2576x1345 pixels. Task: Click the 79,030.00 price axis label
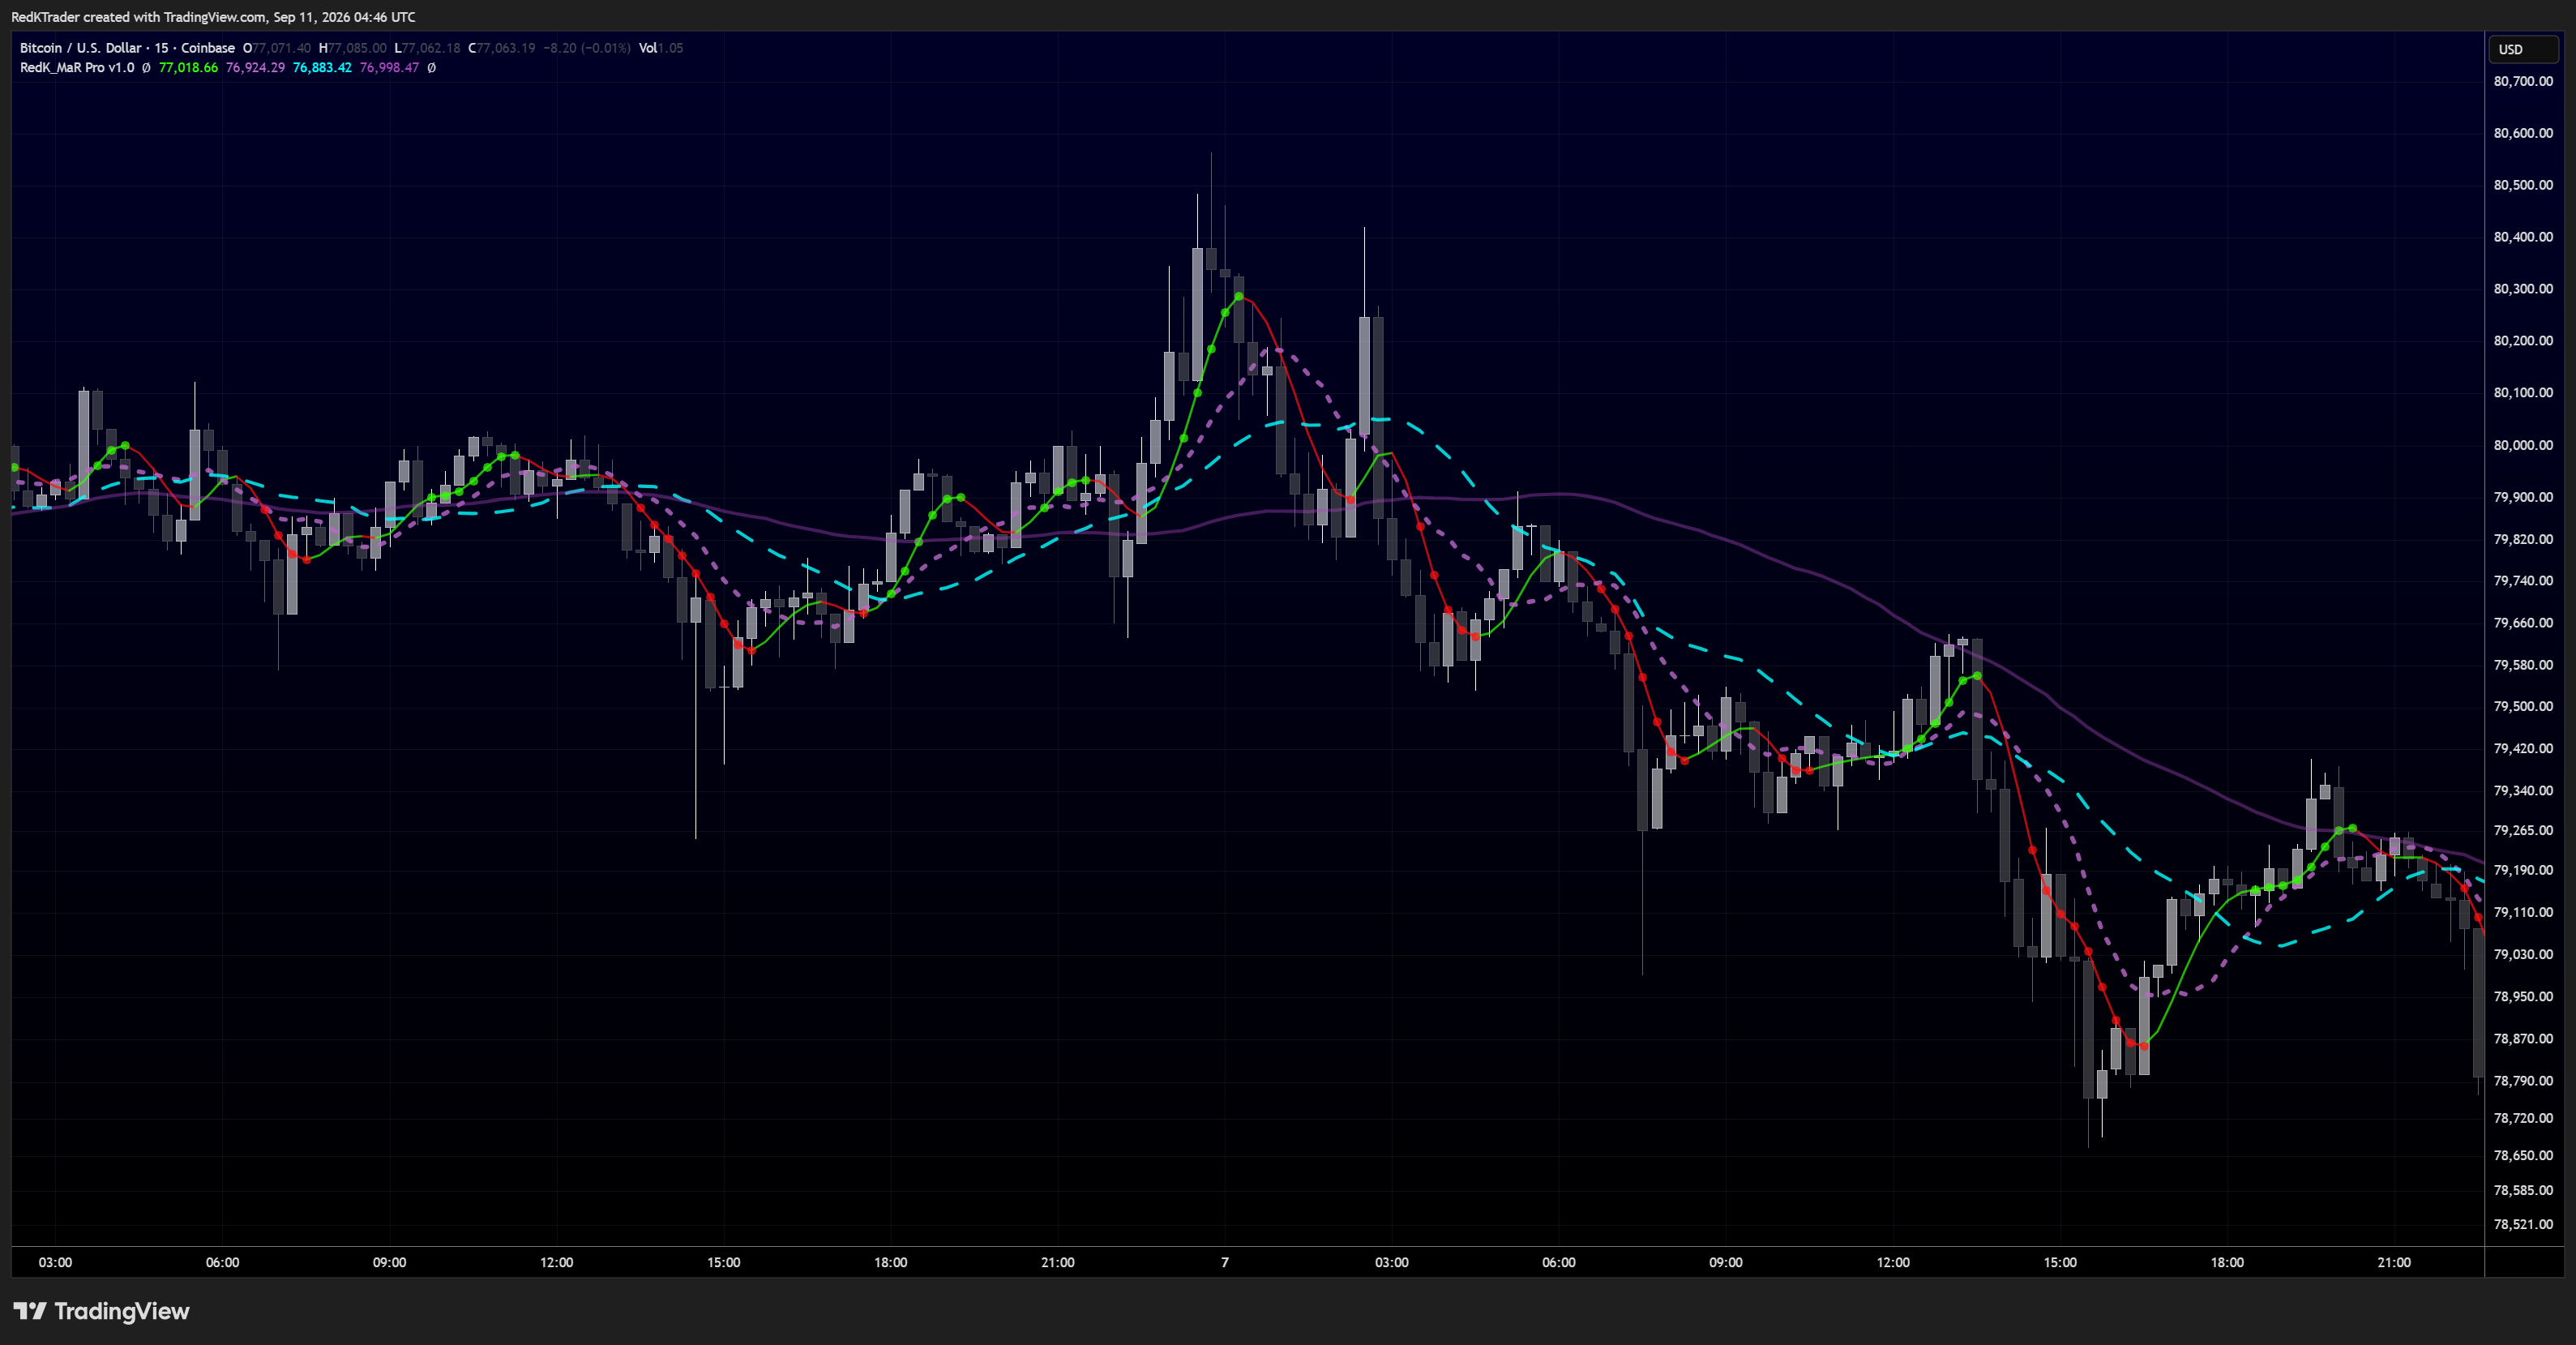pos(2523,954)
